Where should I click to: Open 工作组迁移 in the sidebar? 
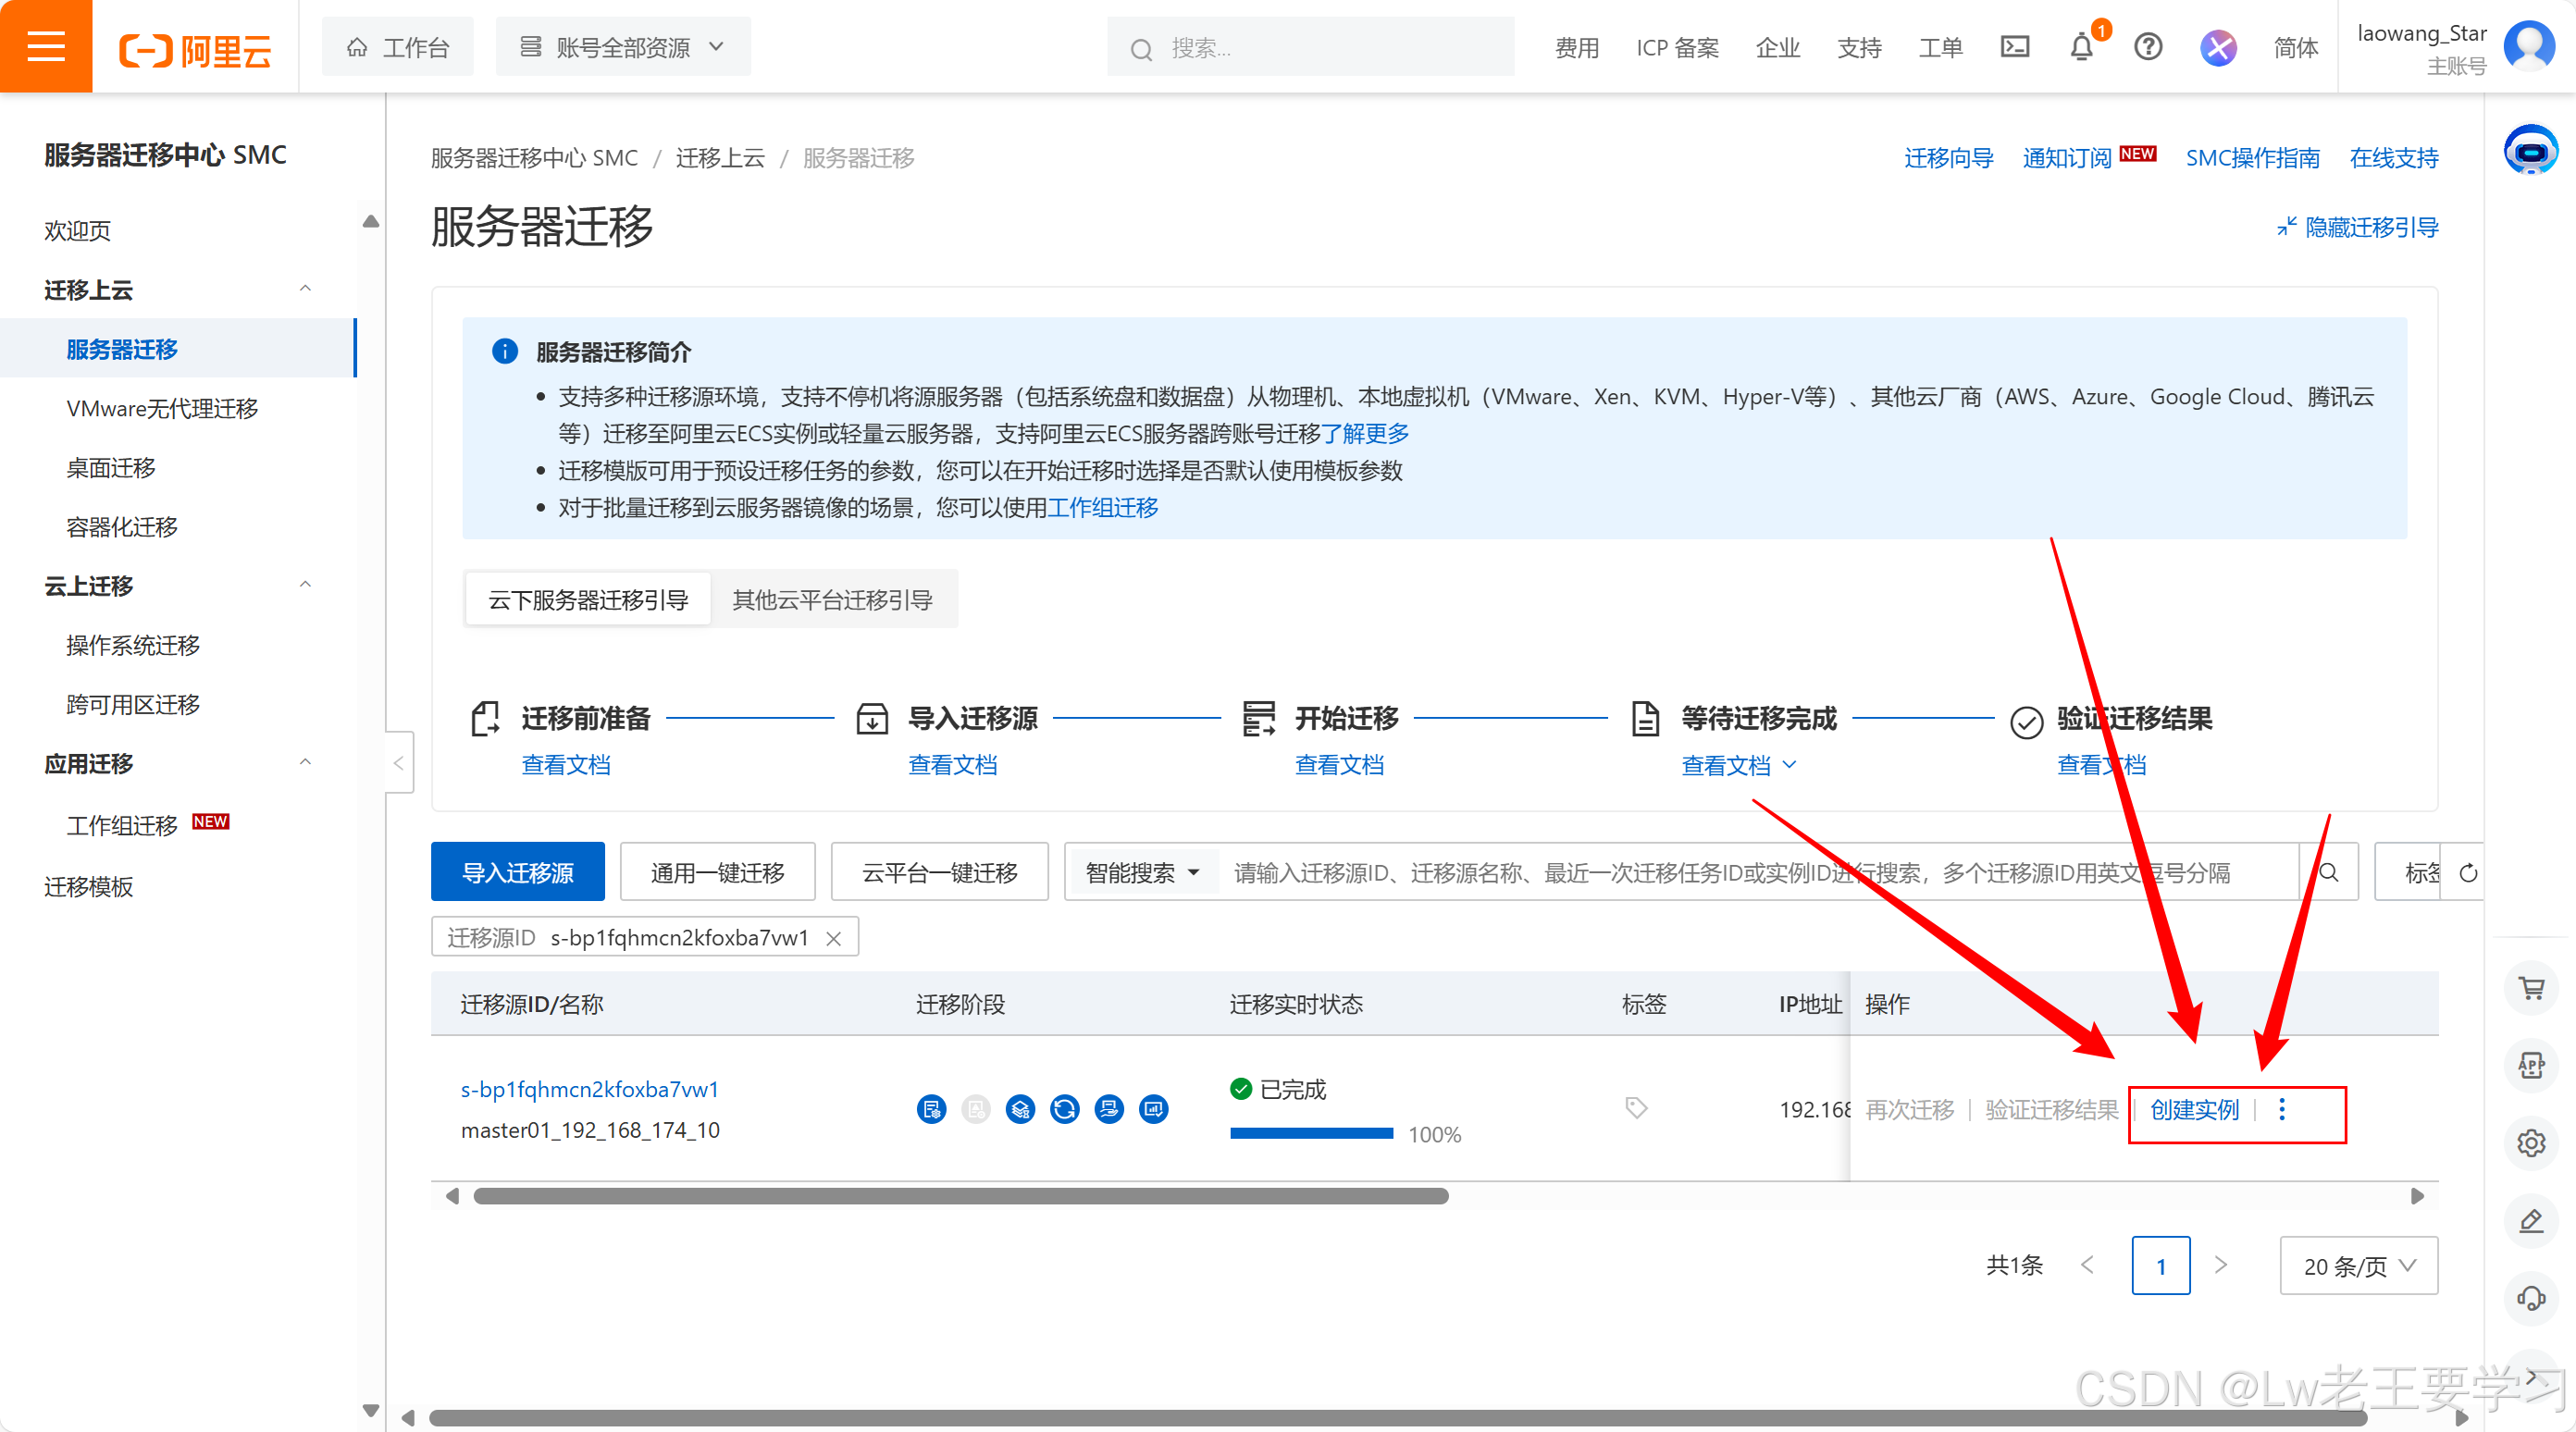pos(121,825)
